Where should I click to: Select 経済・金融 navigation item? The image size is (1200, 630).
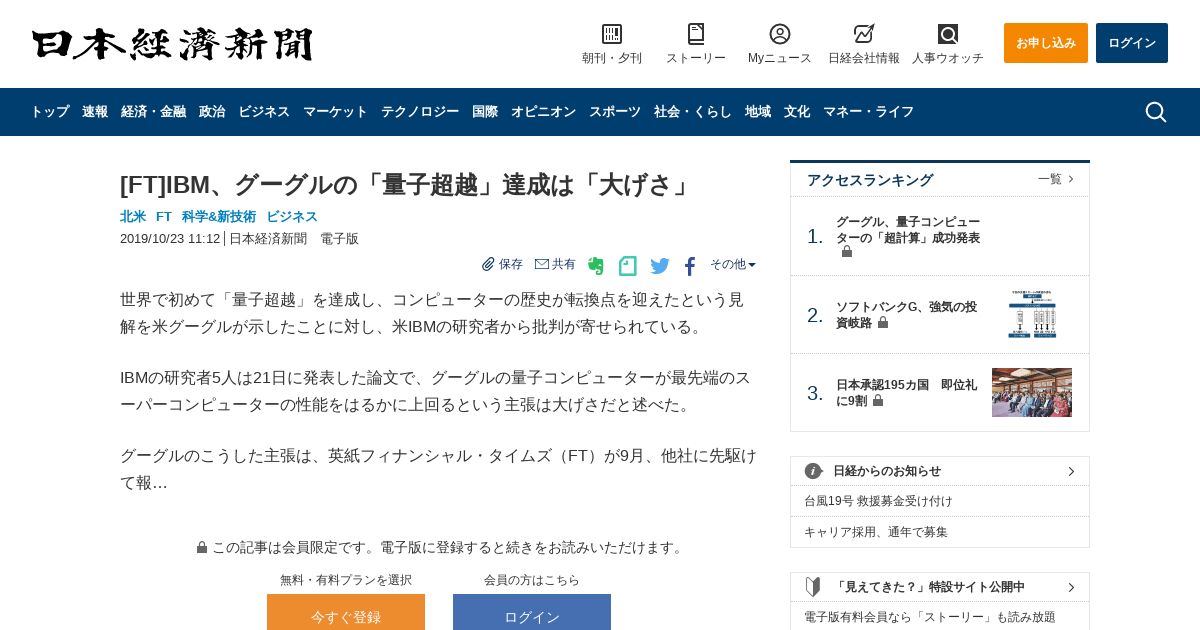[x=153, y=112]
